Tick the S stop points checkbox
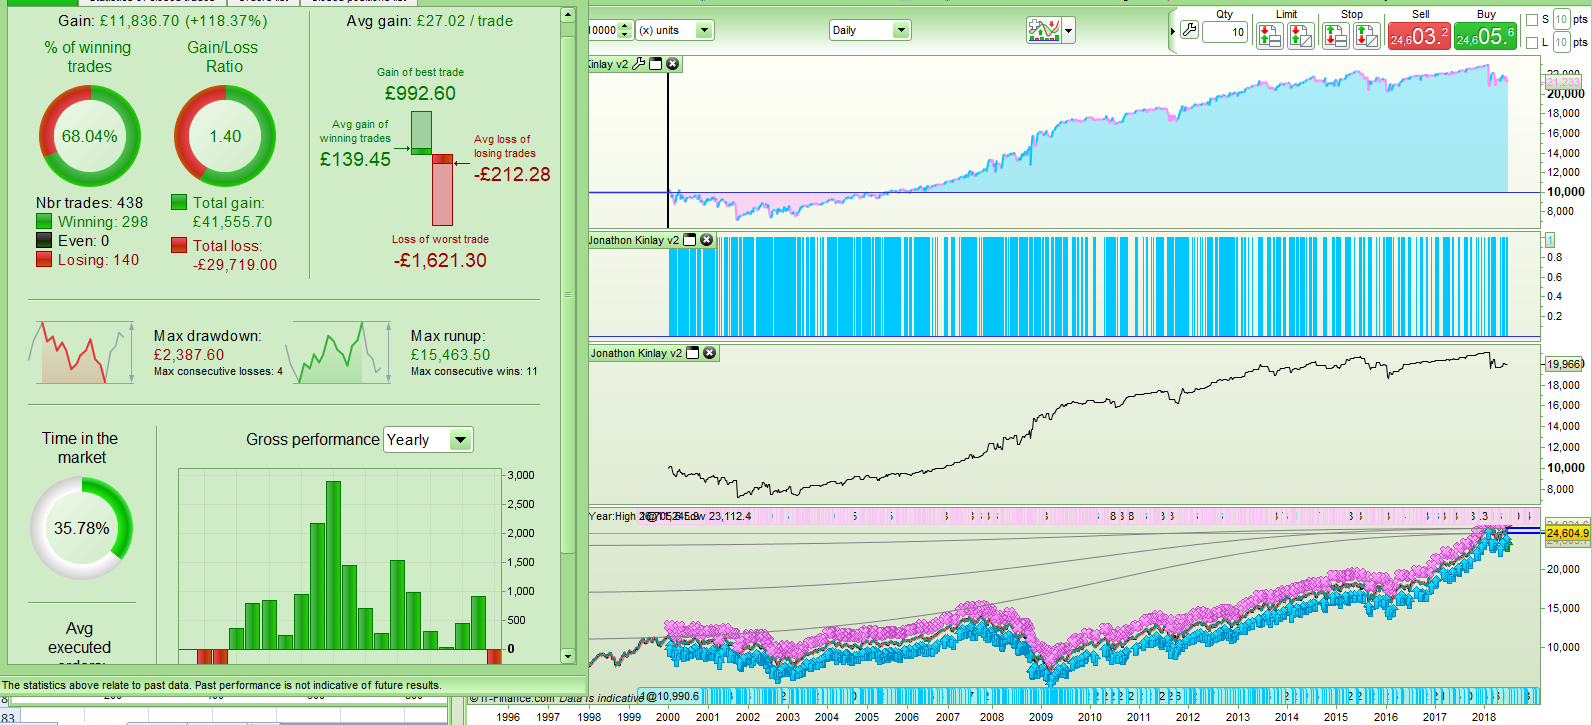The width and height of the screenshot is (1592, 725). point(1532,20)
